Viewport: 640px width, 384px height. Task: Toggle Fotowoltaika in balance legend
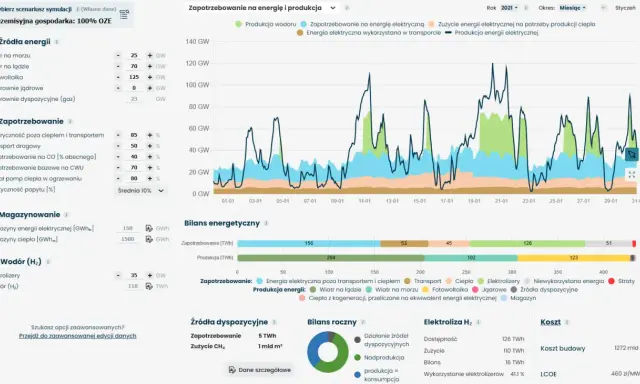click(445, 290)
